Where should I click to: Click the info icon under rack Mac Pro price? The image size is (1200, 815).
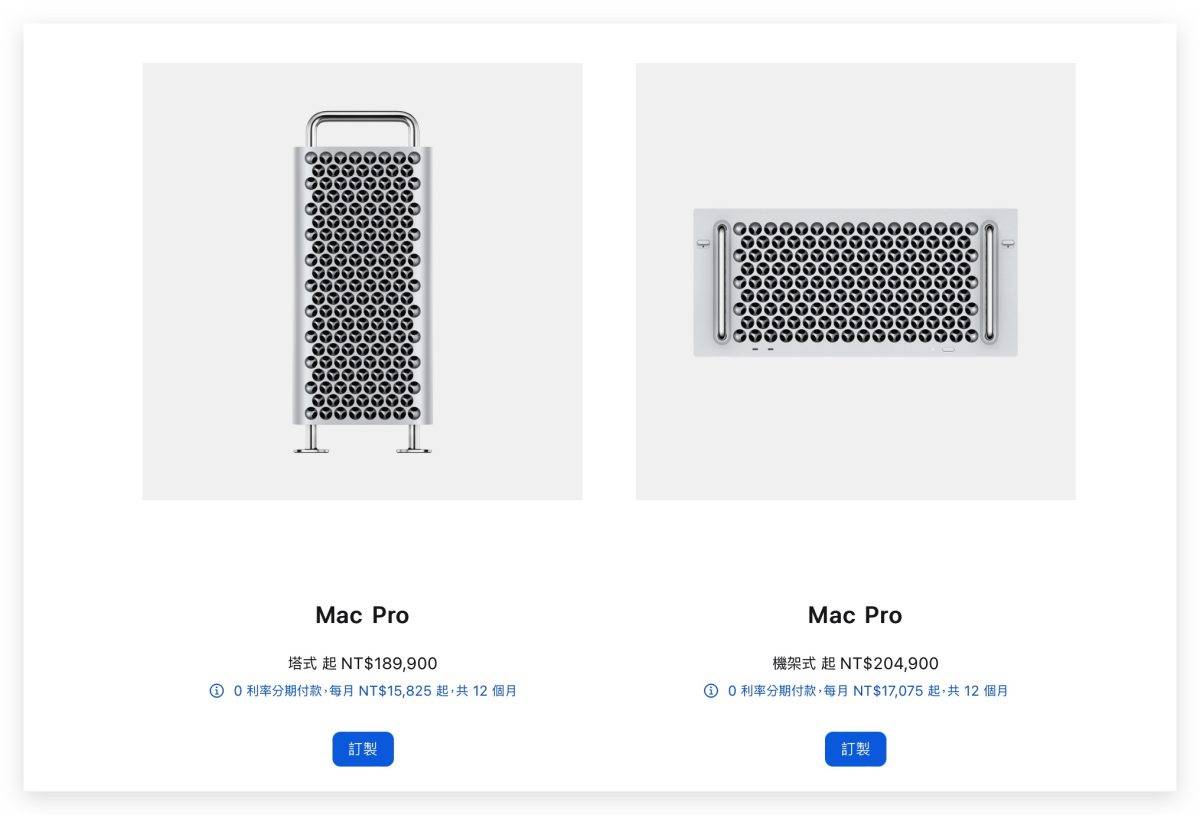pos(711,691)
